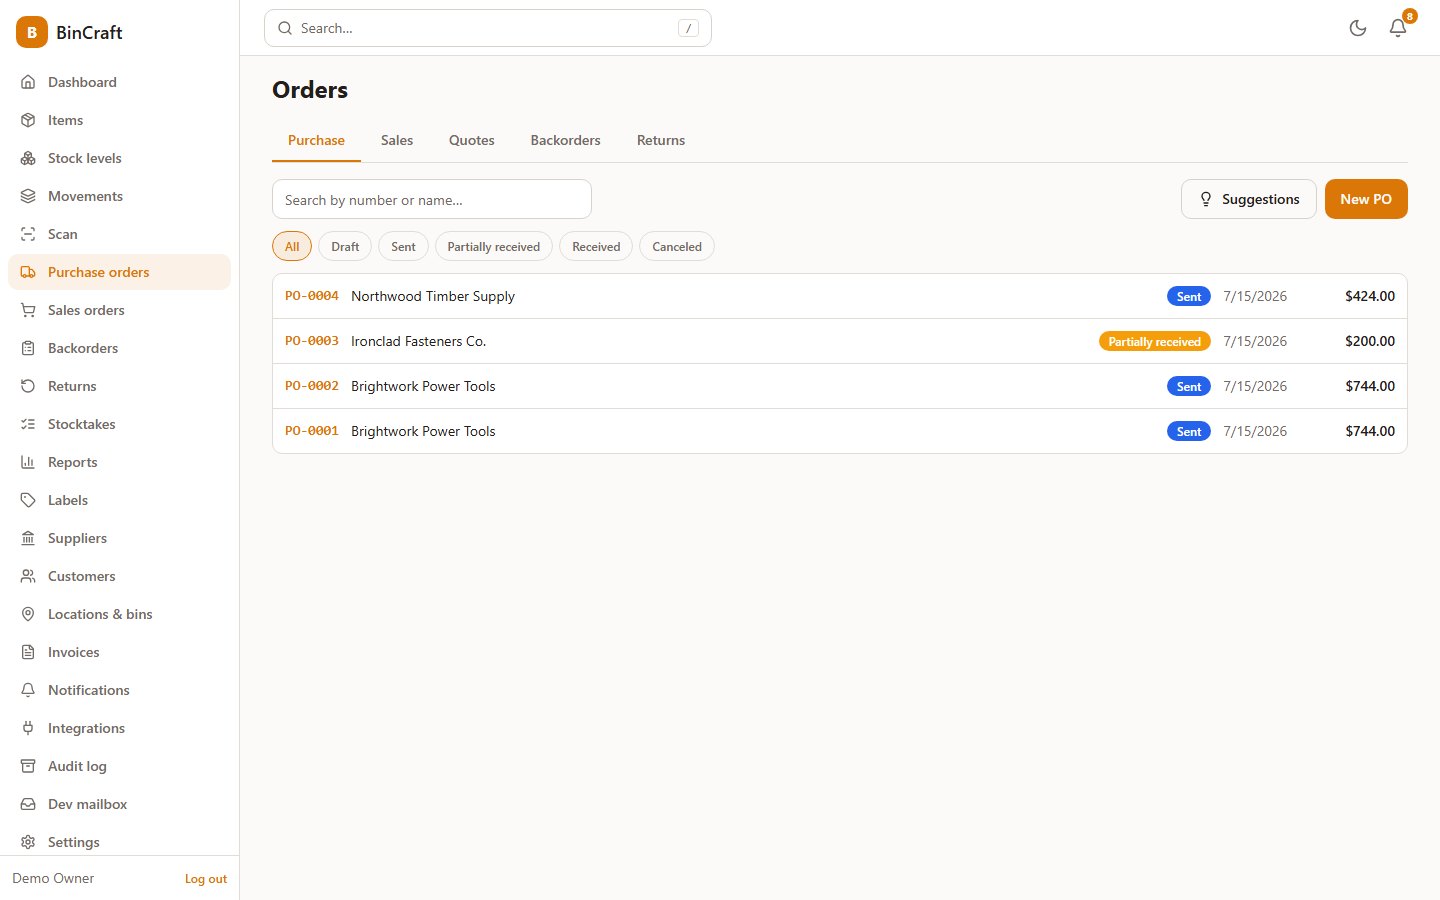Focus the top global Search field
This screenshot has height=900, width=1440.
point(488,28)
